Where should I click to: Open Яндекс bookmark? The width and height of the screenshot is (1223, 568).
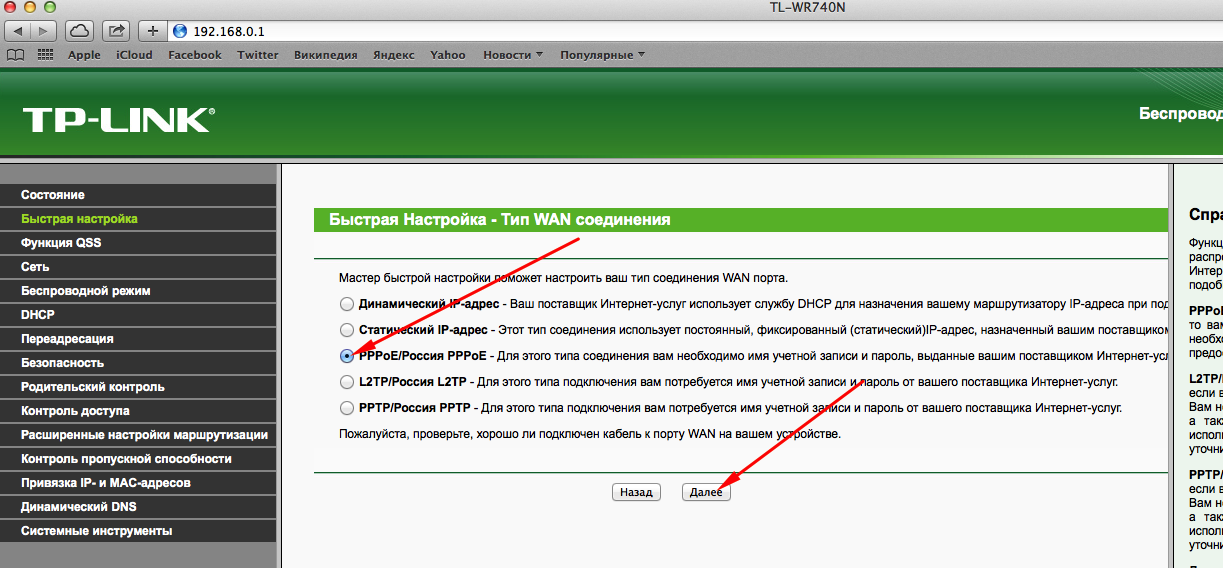coord(394,55)
